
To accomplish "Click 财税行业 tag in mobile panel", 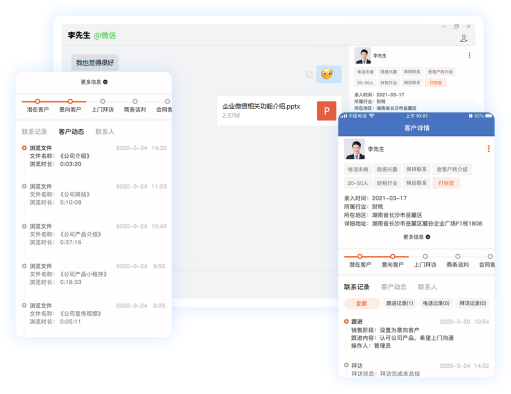I will [387, 183].
